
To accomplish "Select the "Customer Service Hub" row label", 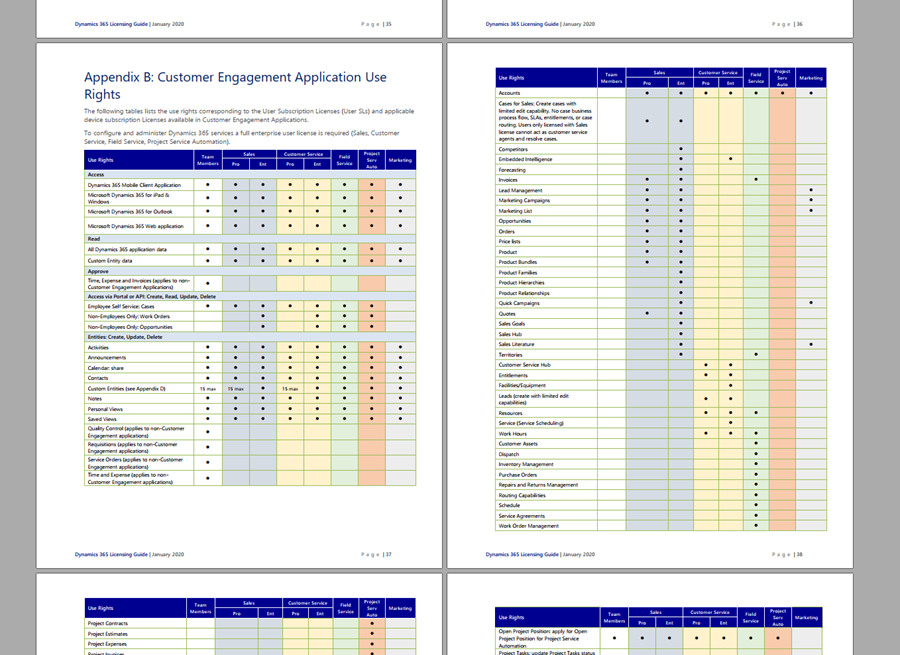I will pyautogui.click(x=524, y=365).
